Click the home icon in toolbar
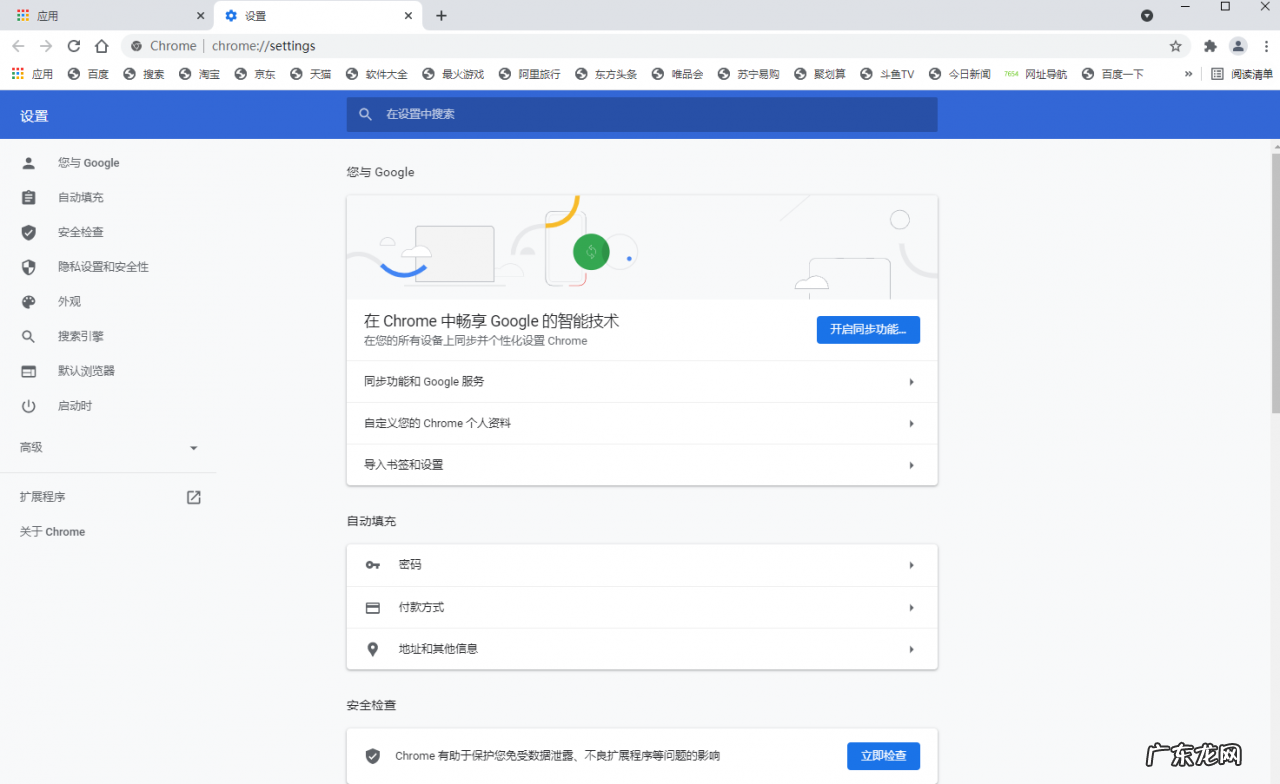The height and width of the screenshot is (784, 1280). pos(103,45)
